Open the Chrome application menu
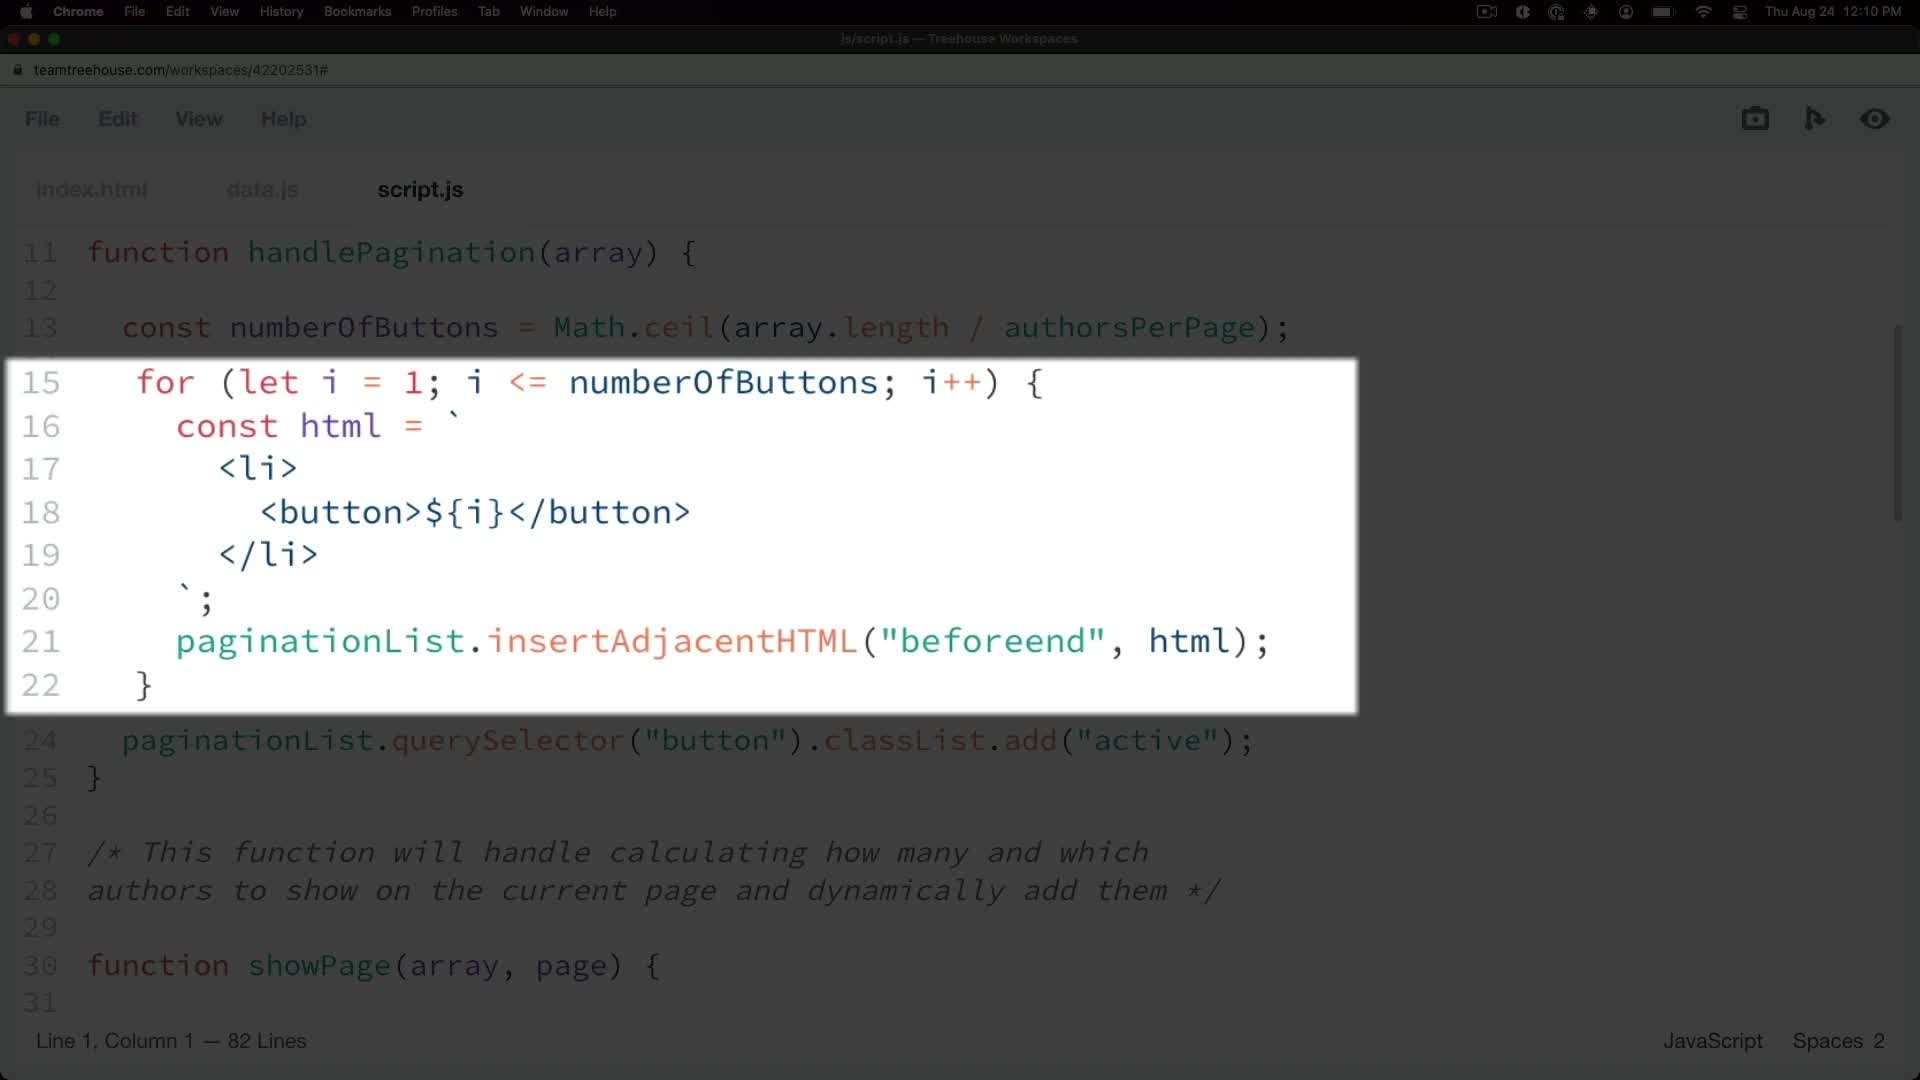Viewport: 1920px width, 1080px height. point(78,12)
